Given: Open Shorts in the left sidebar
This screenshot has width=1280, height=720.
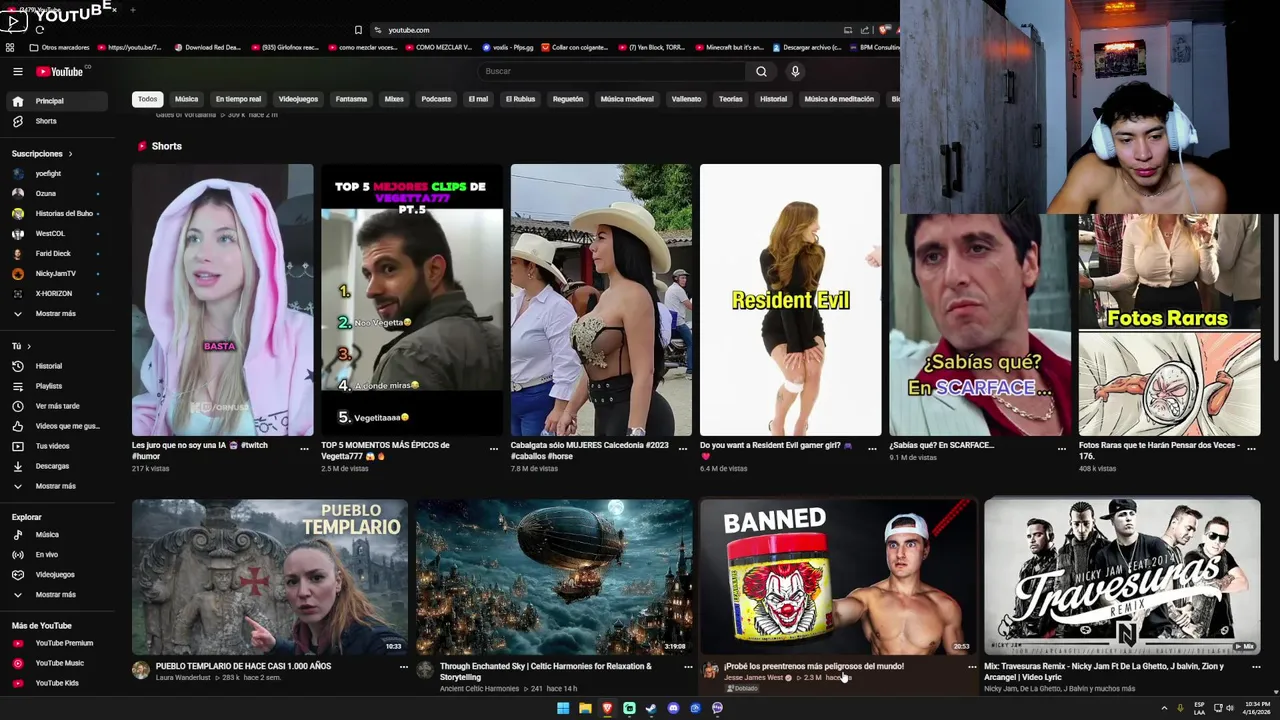Looking at the screenshot, I should point(55,121).
